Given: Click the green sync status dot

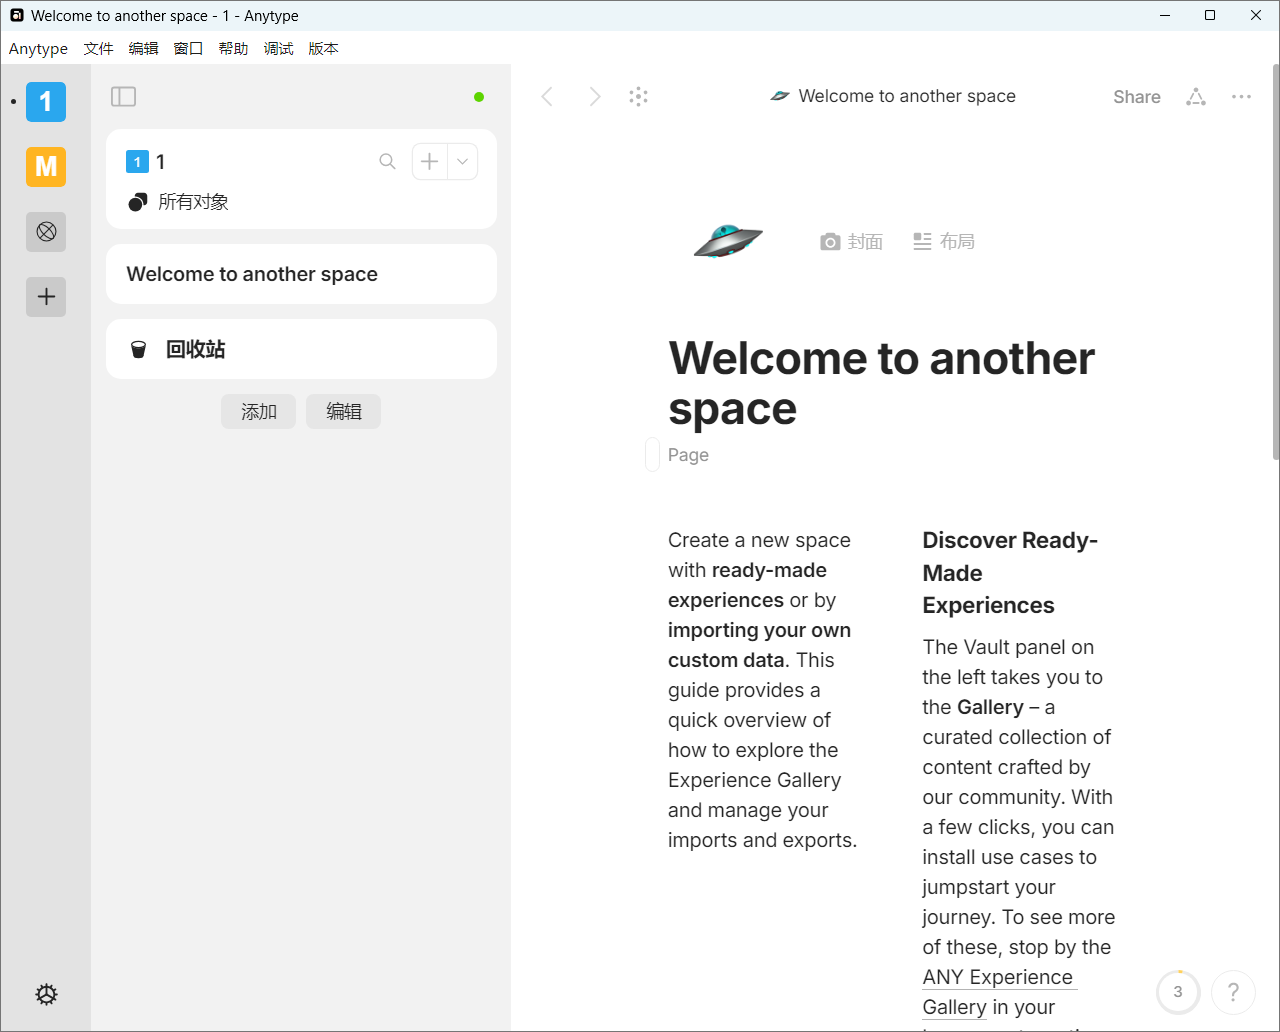Looking at the screenshot, I should 479,97.
